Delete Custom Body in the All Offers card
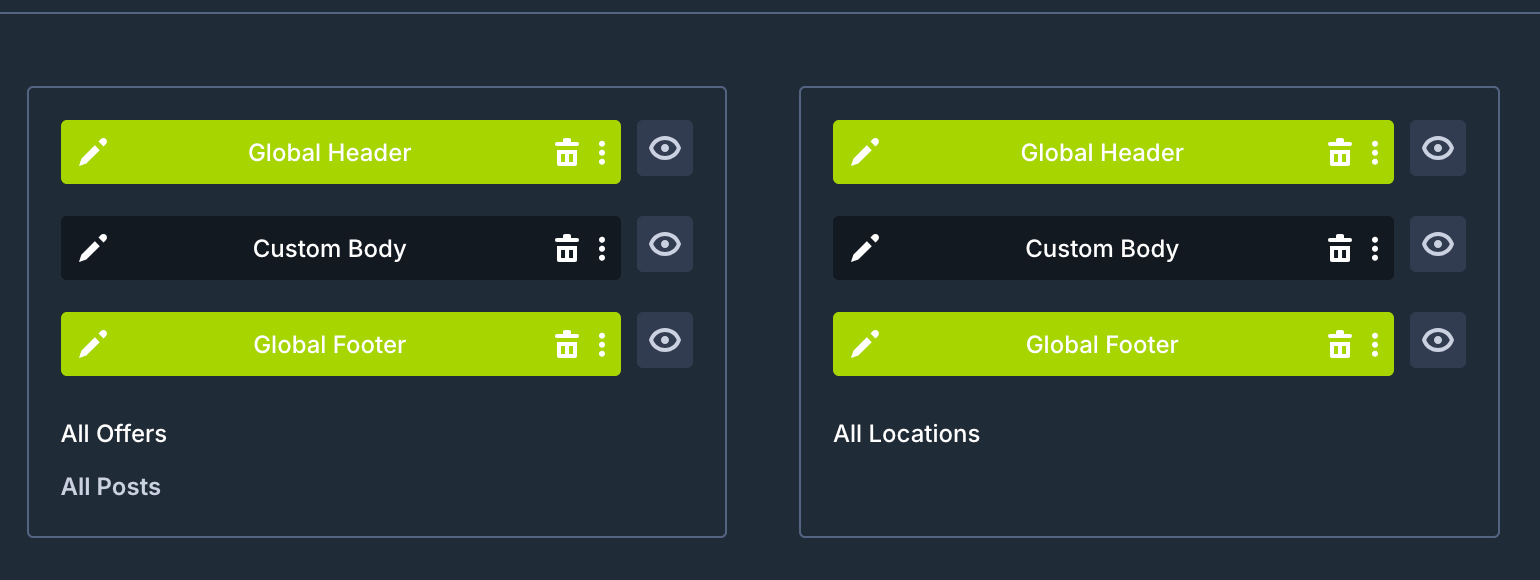Image resolution: width=1540 pixels, height=580 pixels. [567, 248]
